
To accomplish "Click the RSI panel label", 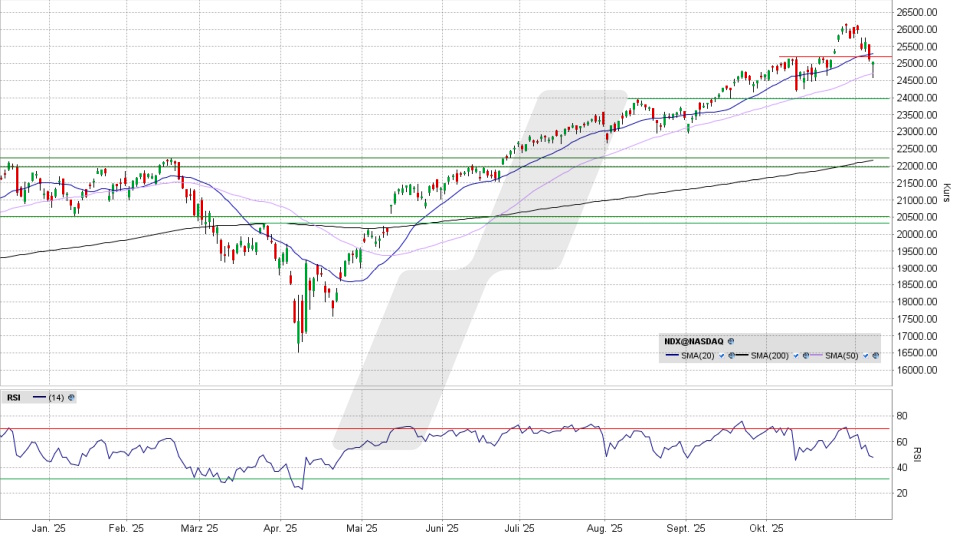I will click(x=14, y=397).
